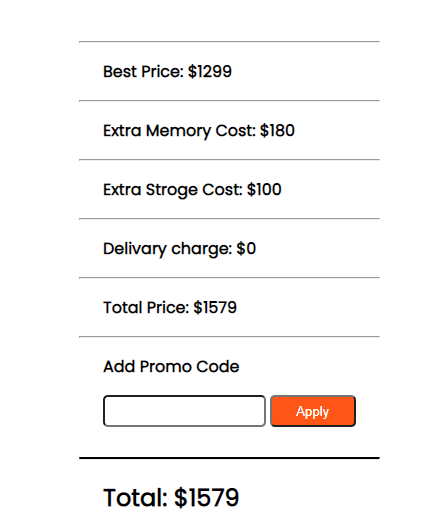This screenshot has width=435, height=530.
Task: Focus the promo code input field
Action: [184, 411]
